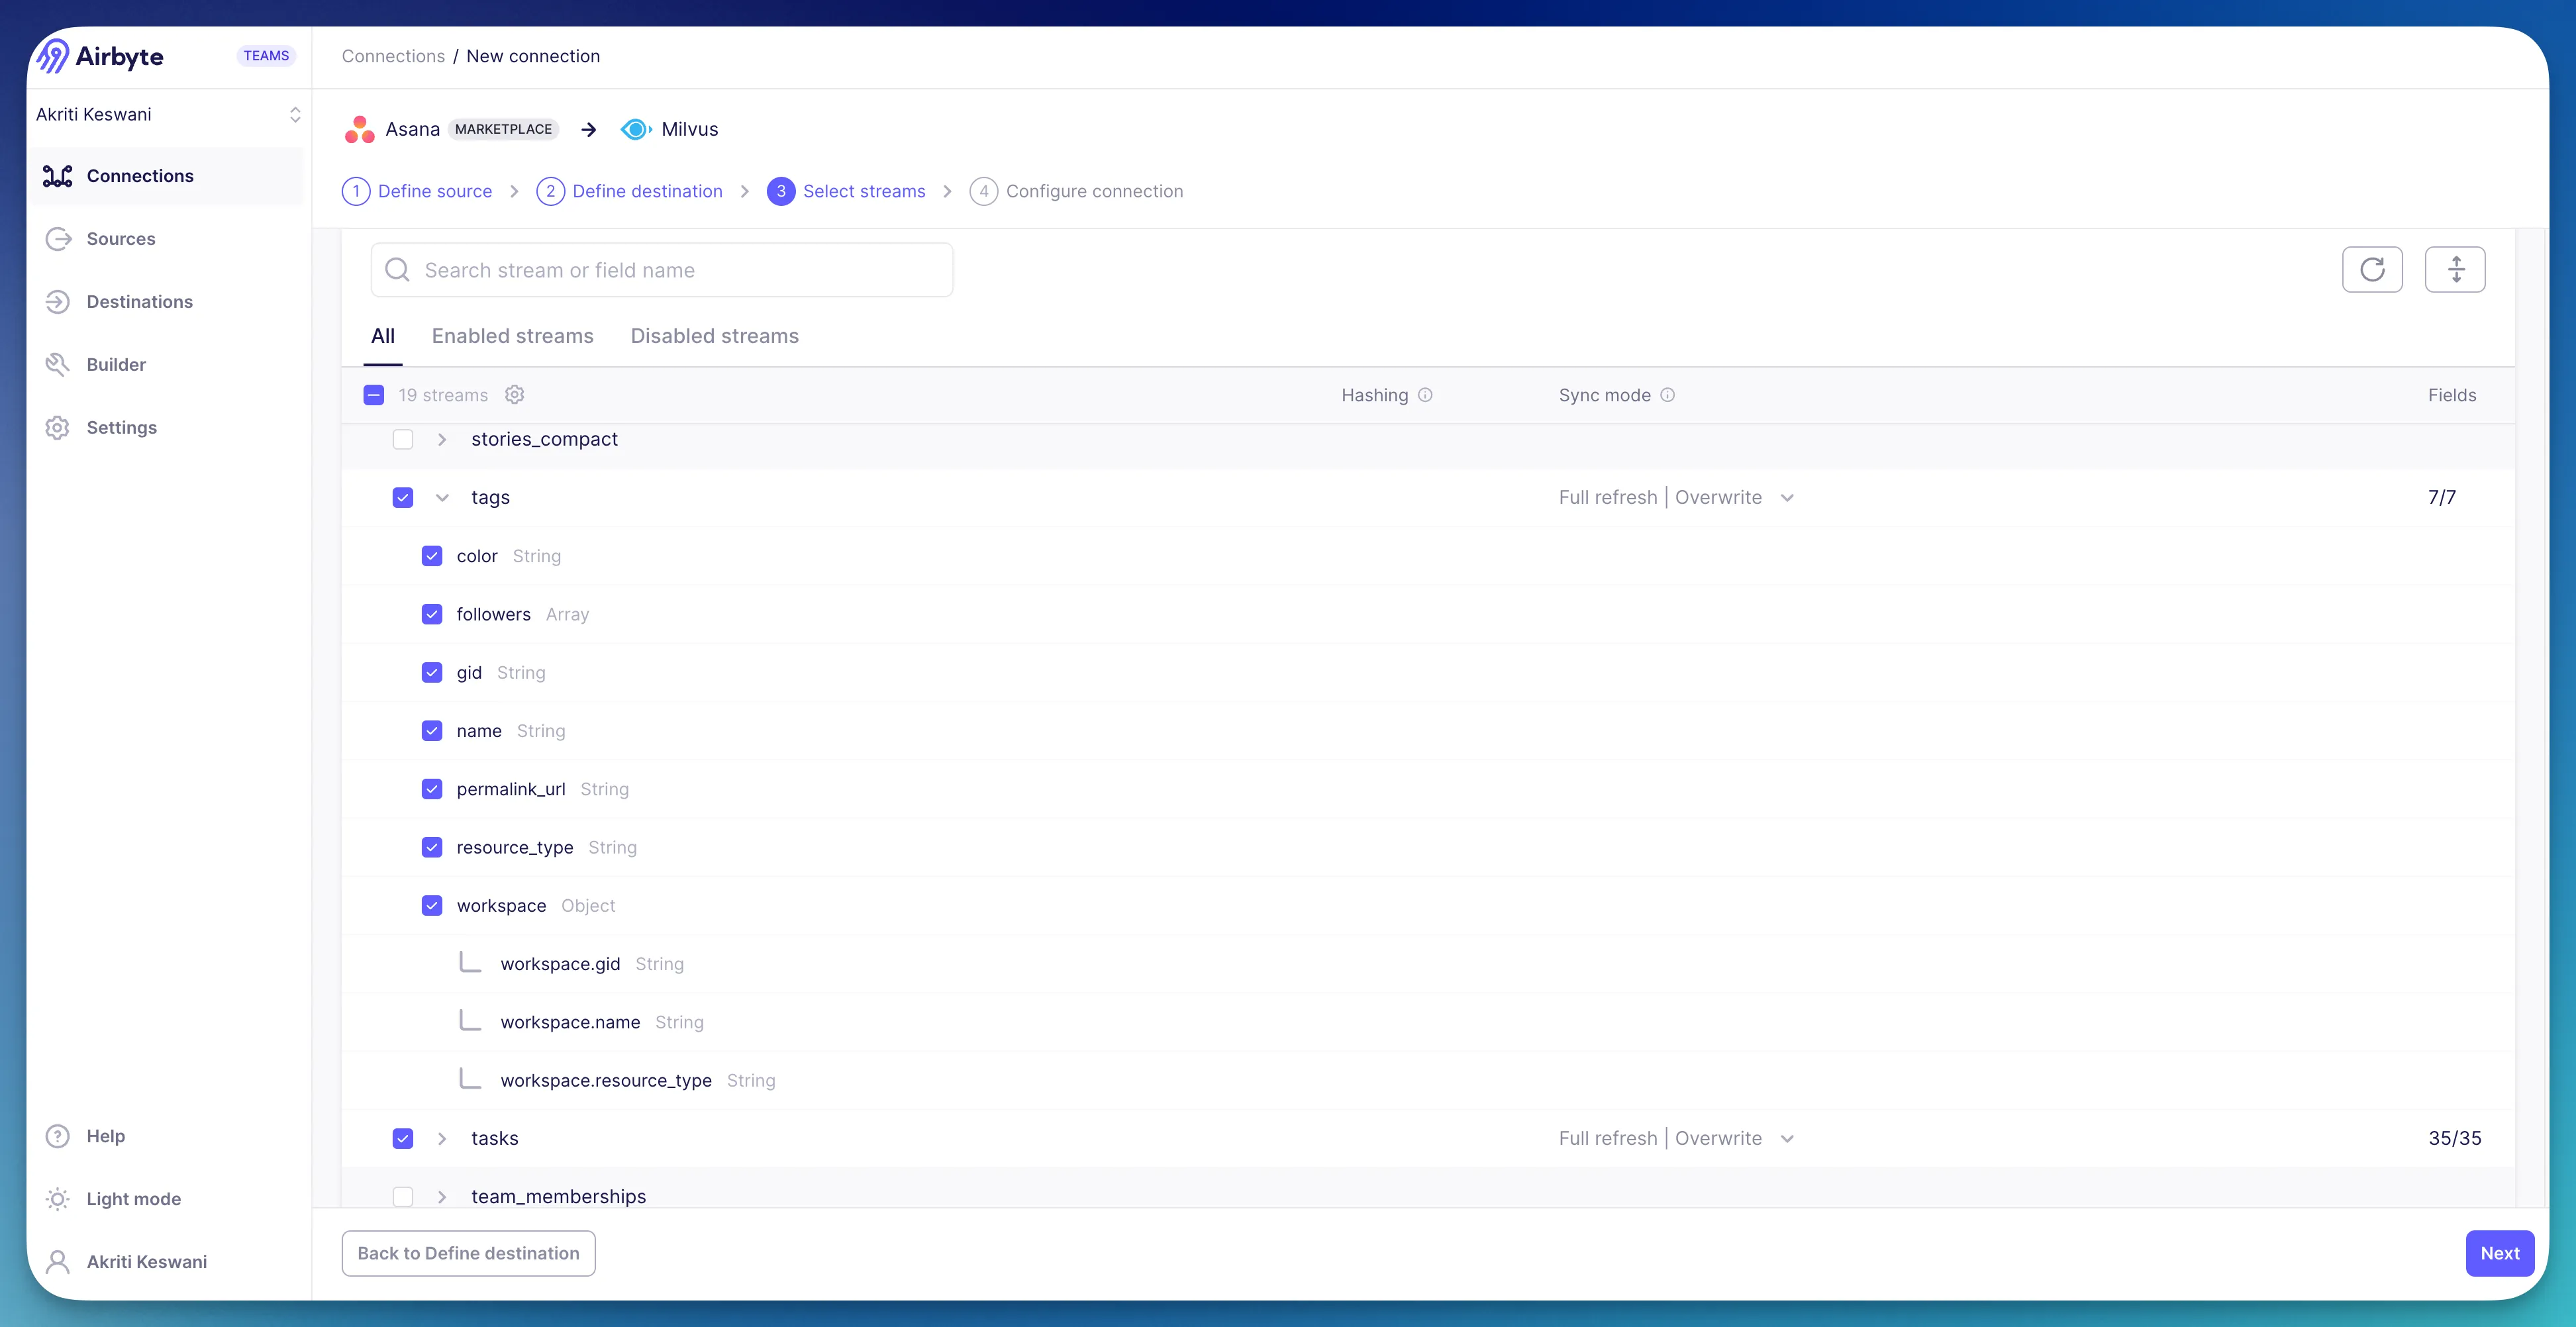Open Builder from the sidebar

click(116, 364)
